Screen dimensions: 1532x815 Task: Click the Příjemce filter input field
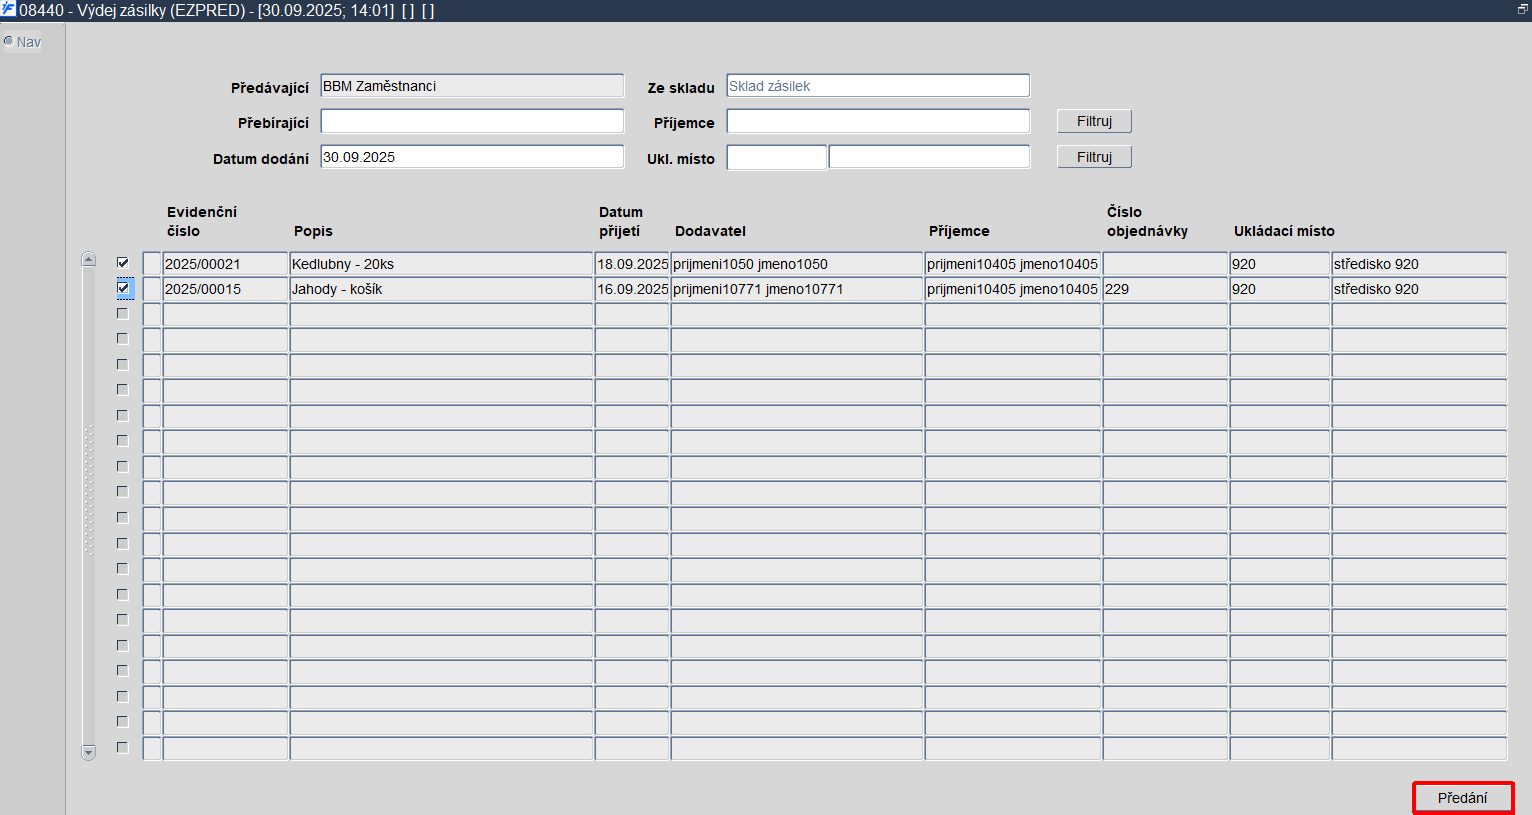[x=878, y=121]
